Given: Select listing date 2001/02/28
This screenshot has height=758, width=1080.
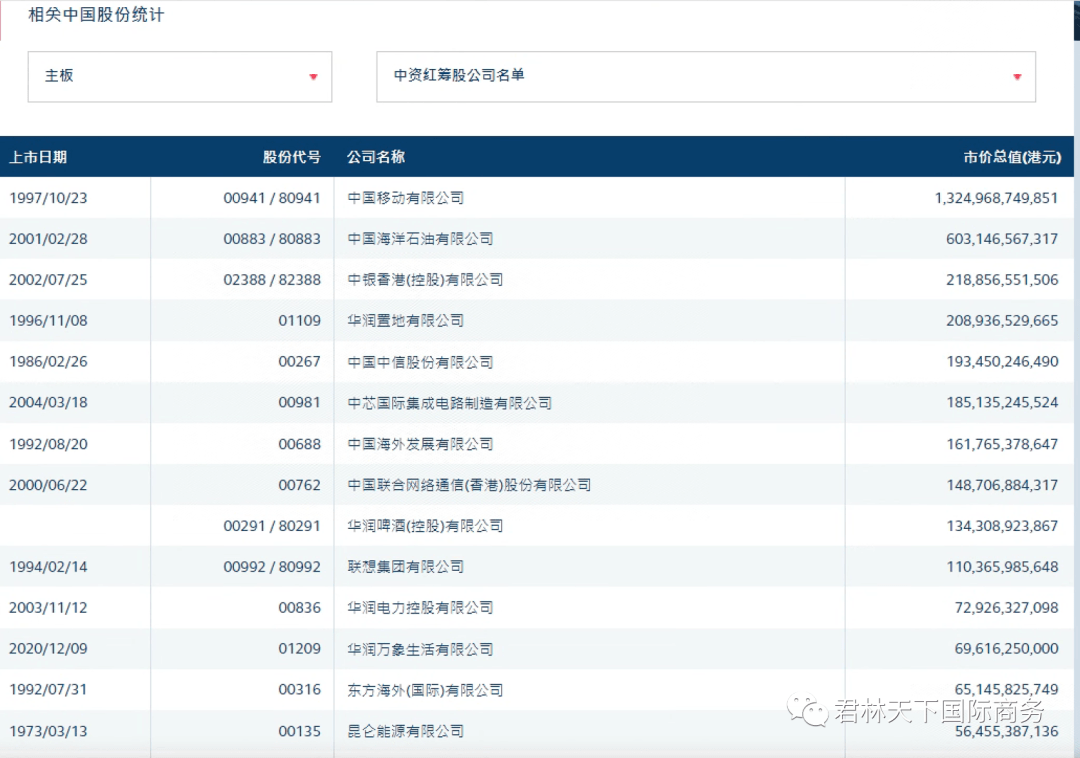Looking at the screenshot, I should tap(48, 239).
